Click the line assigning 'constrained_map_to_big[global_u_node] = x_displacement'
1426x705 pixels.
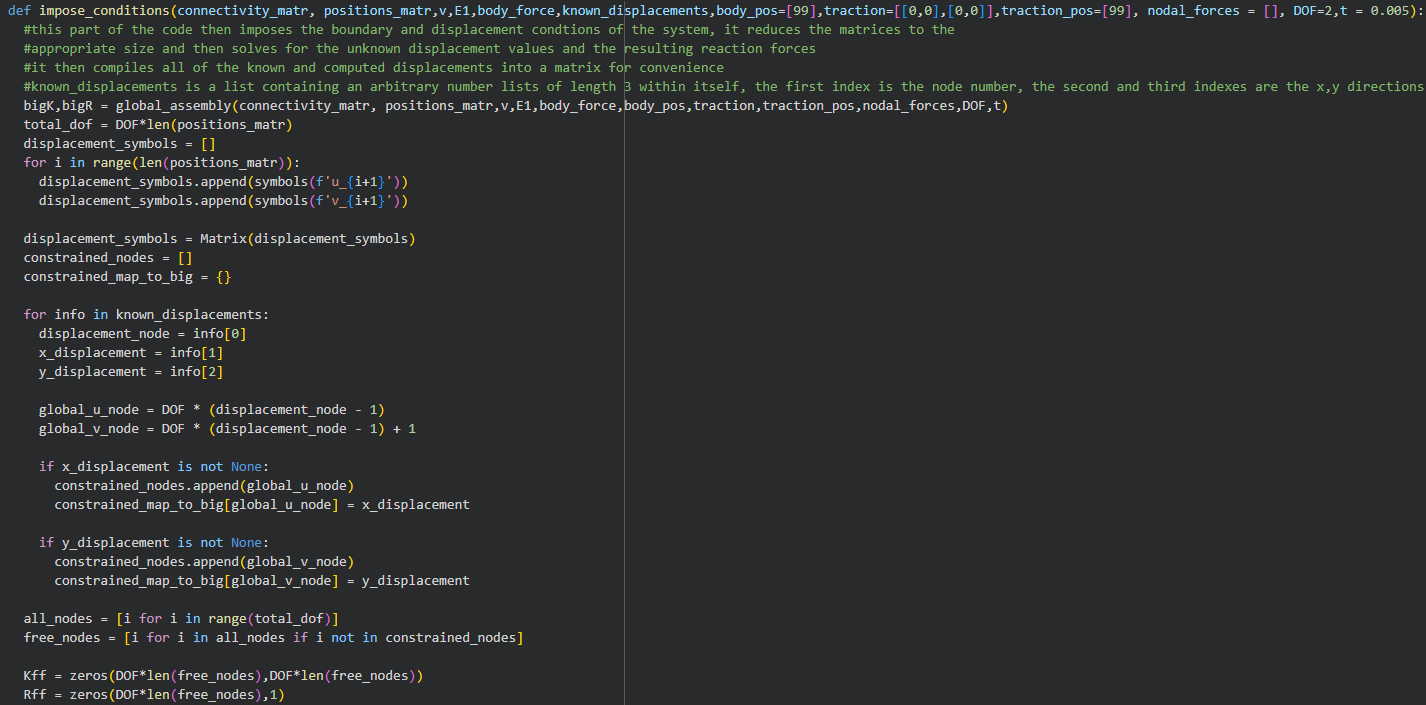point(262,505)
